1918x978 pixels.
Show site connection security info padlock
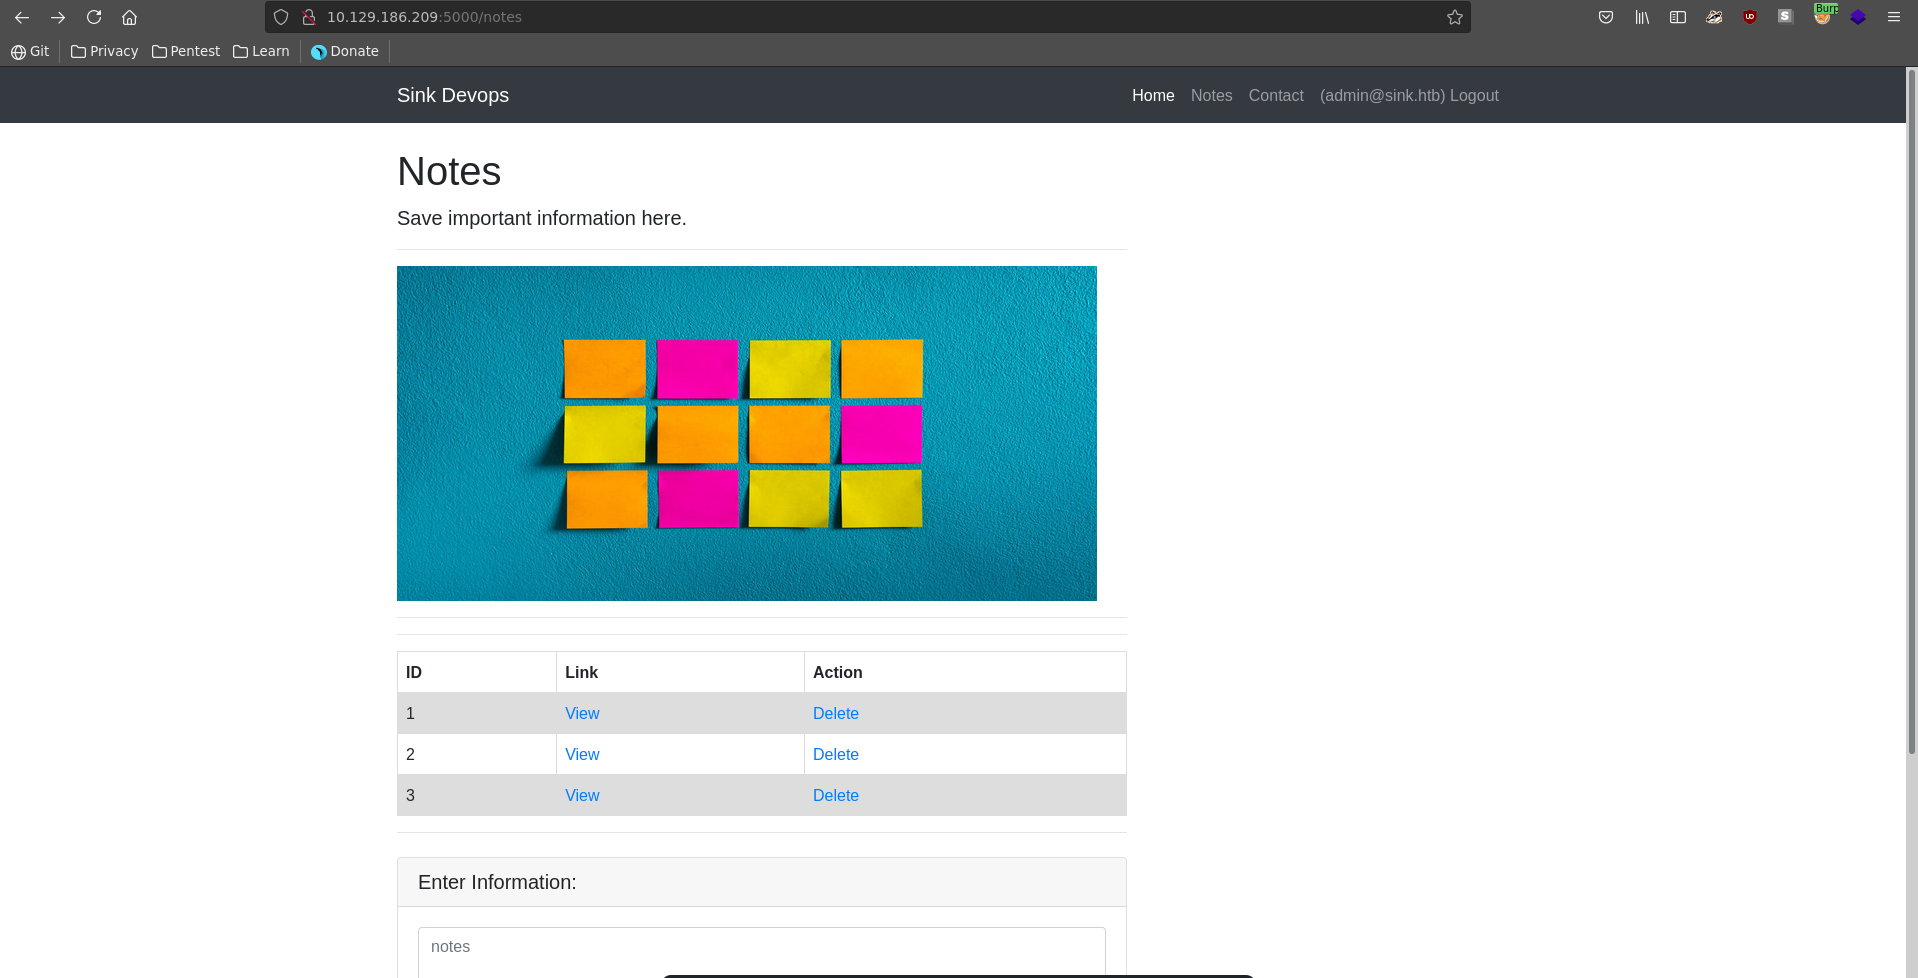[309, 17]
